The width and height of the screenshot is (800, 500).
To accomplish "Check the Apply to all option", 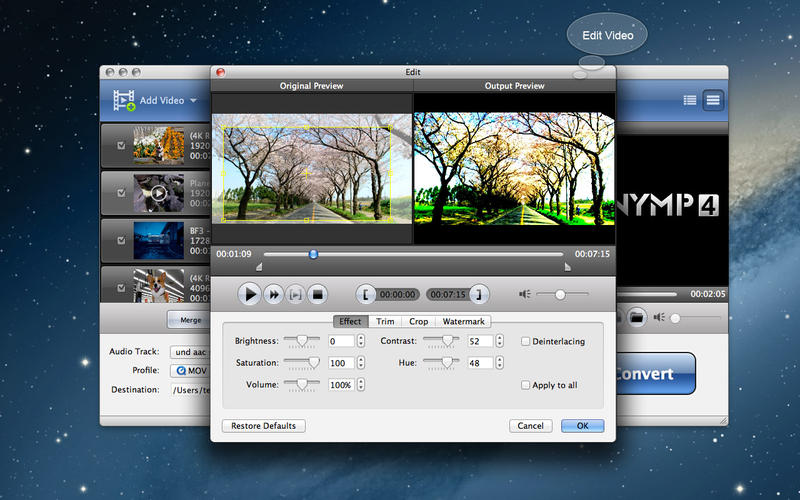I will [526, 385].
